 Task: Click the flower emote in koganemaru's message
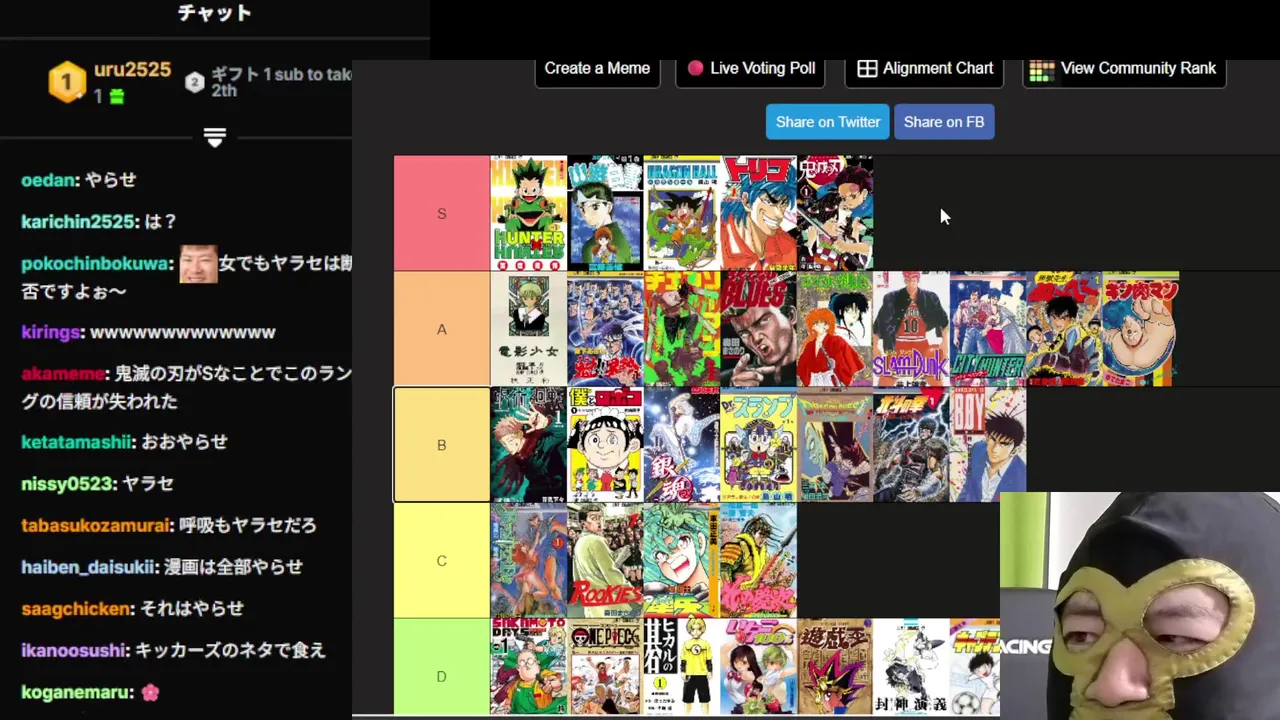click(150, 692)
